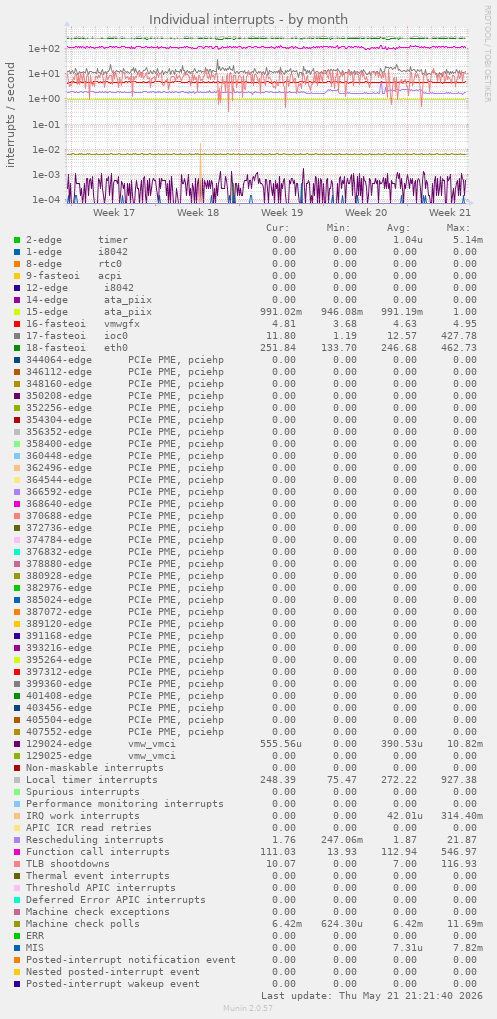Image resolution: width=497 pixels, height=1019 pixels.
Task: Select the Rescheduling interrupts legend label
Action: (x=95, y=840)
